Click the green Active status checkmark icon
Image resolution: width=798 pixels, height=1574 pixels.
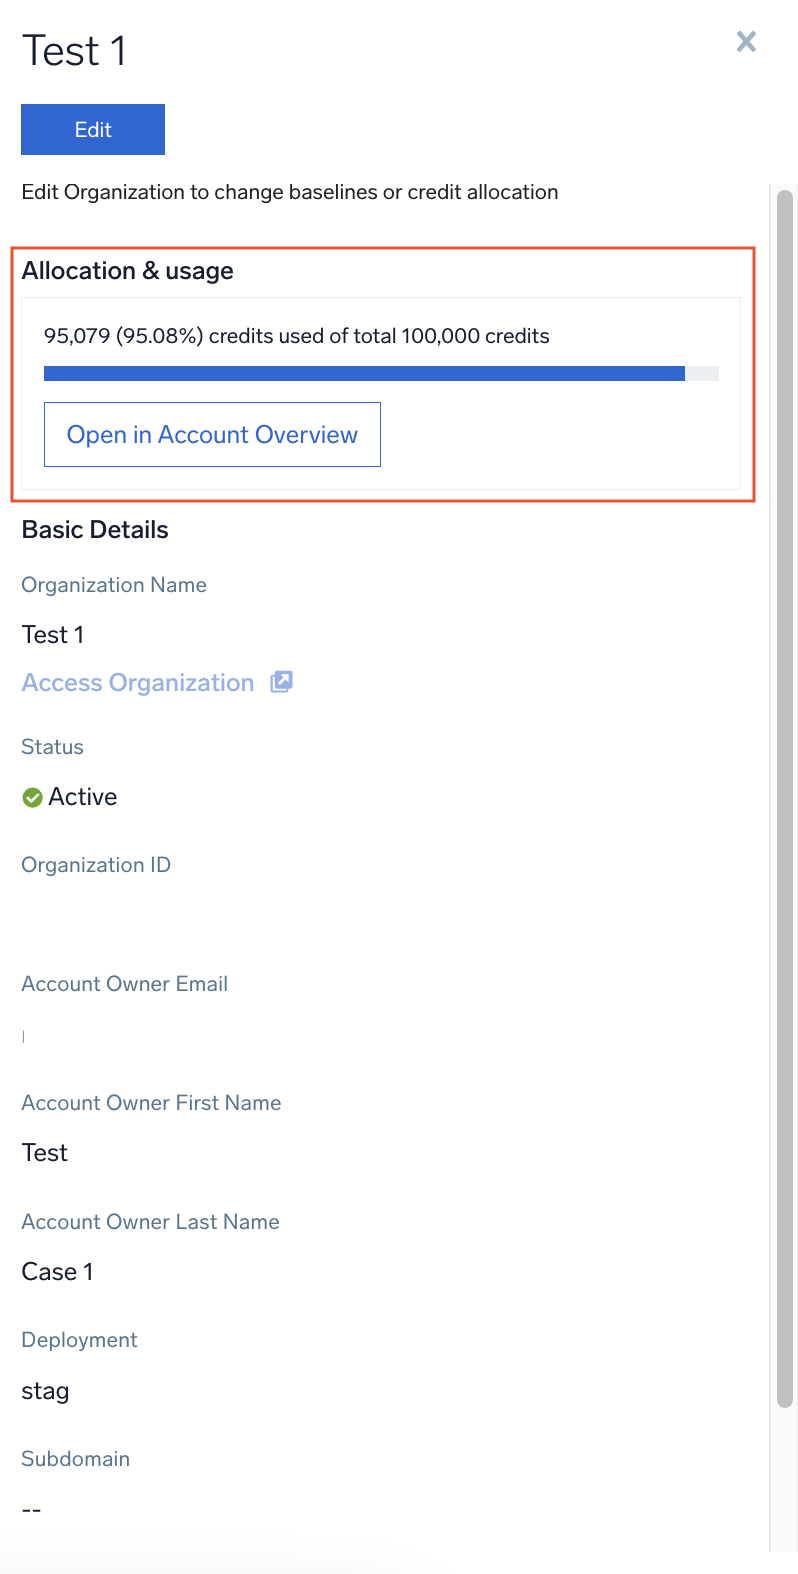32,797
